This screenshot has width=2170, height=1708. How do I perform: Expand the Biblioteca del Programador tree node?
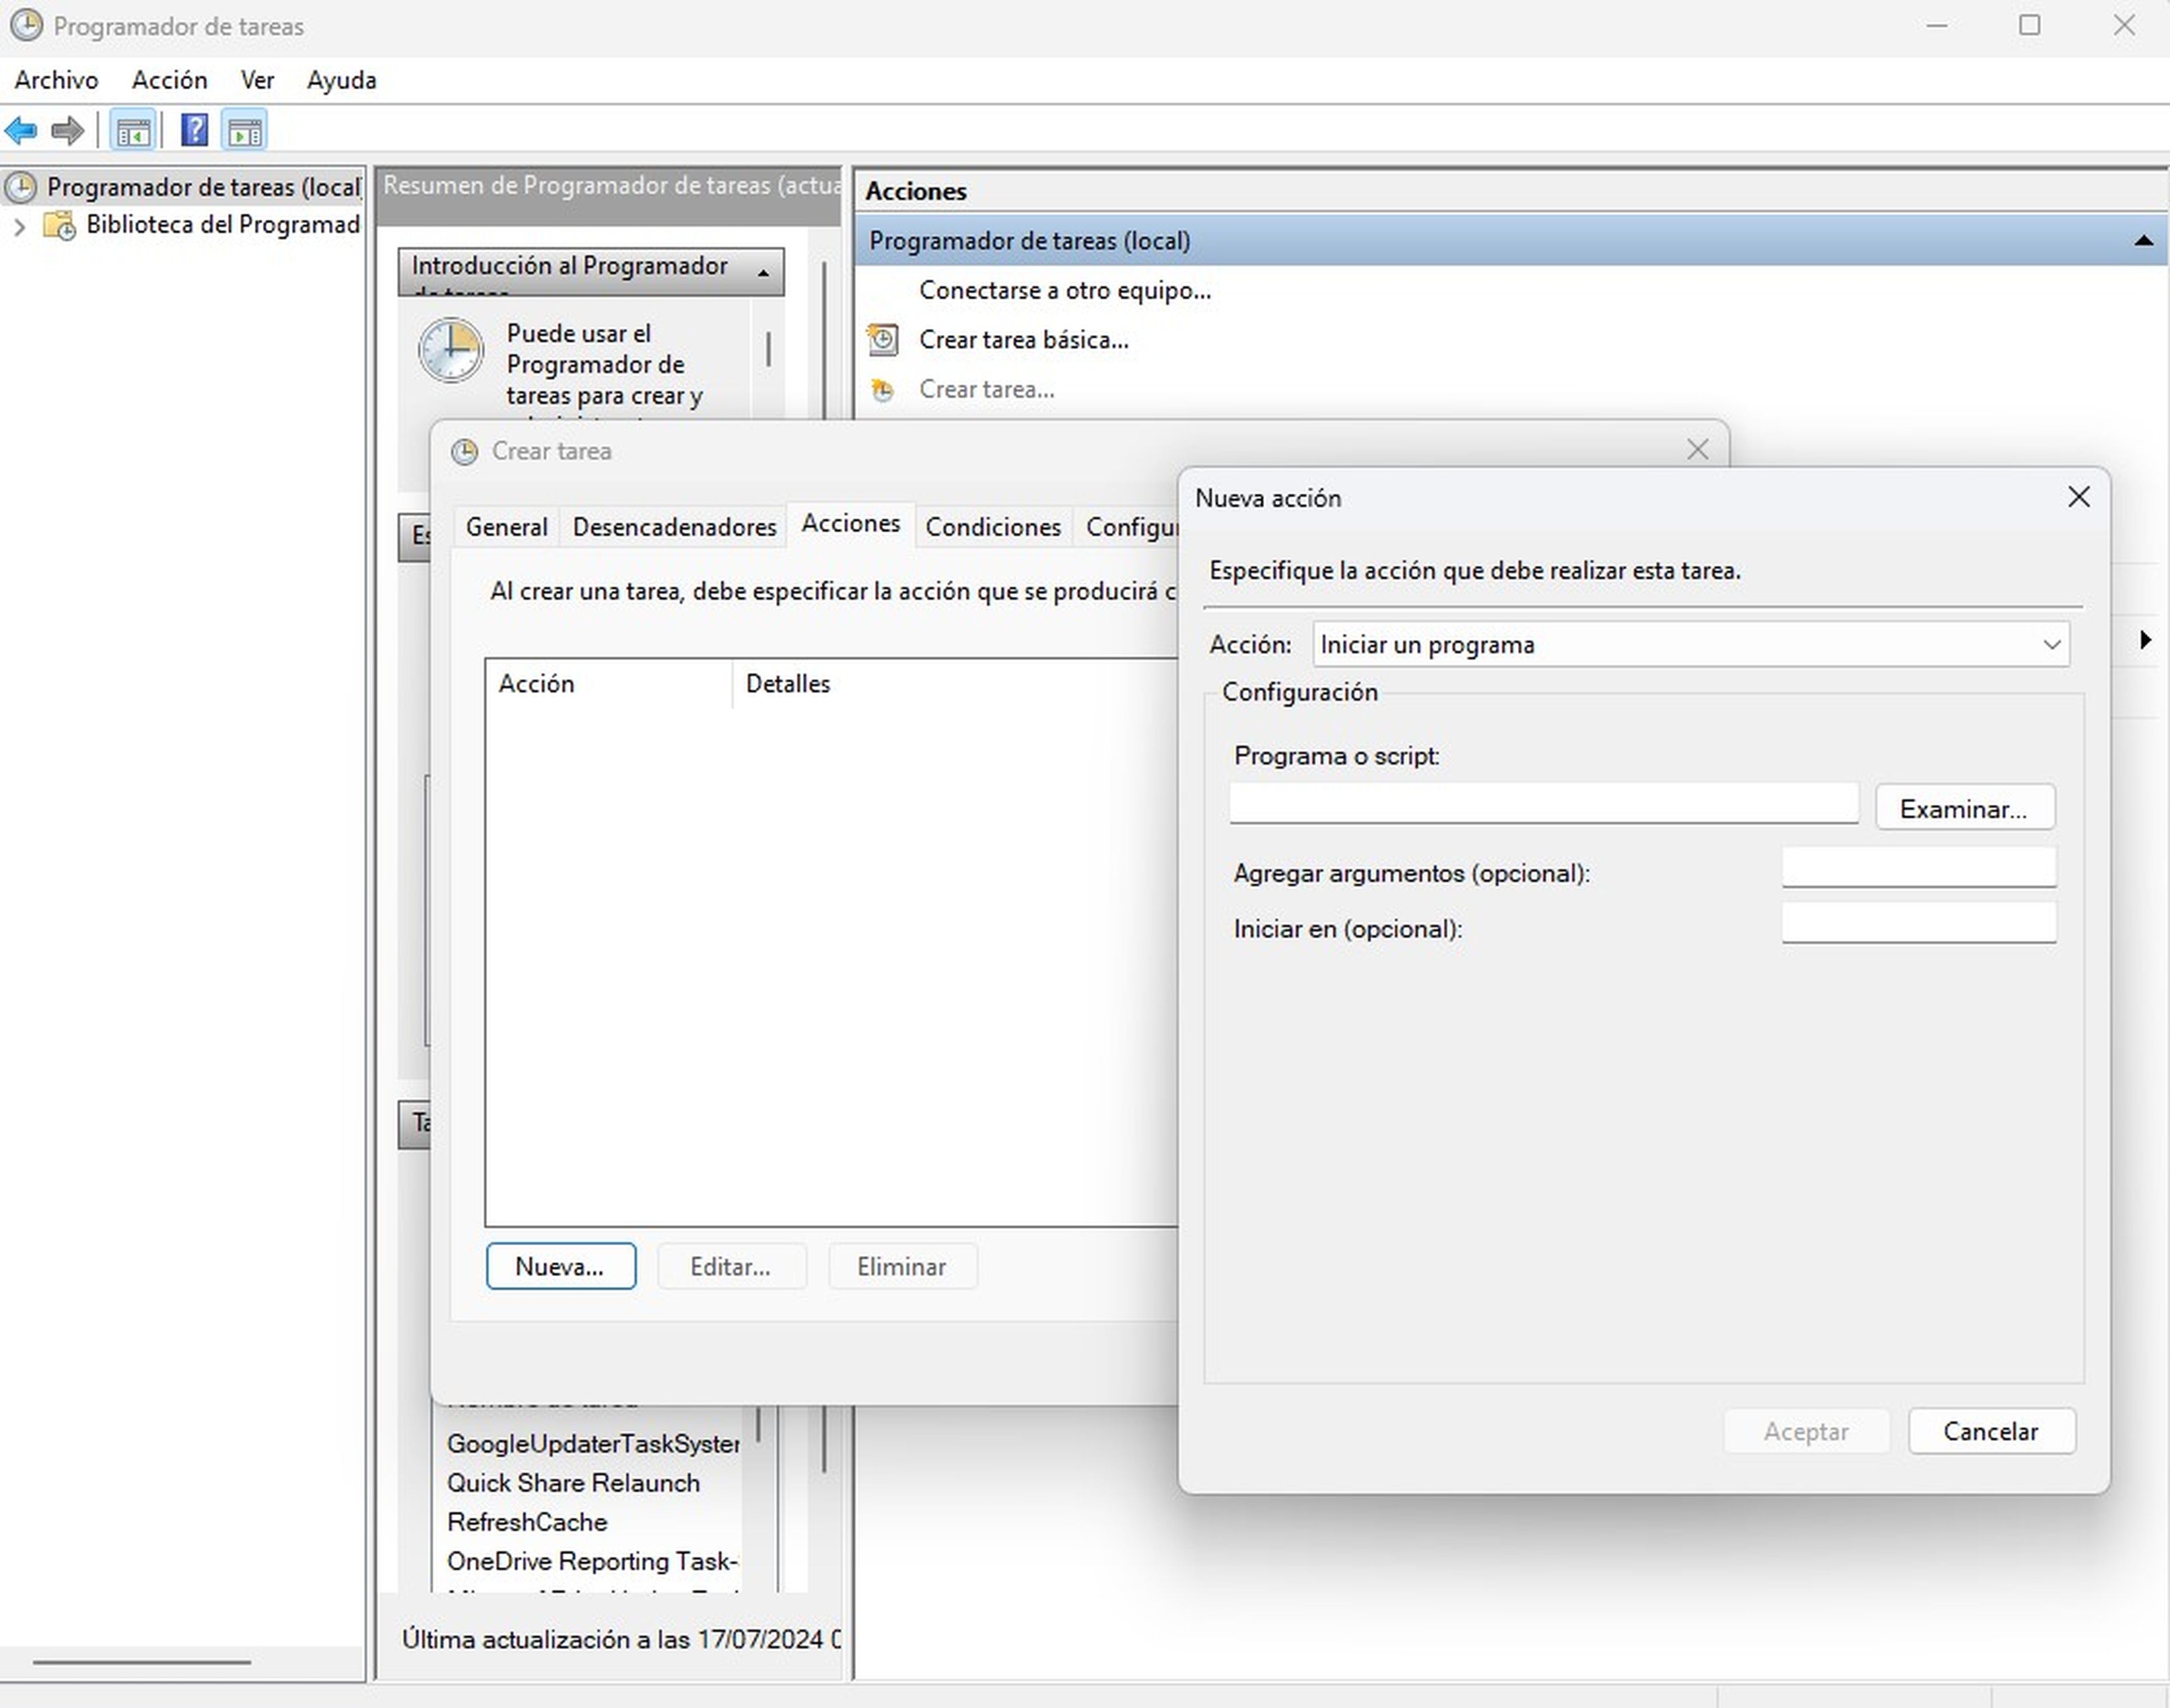(x=19, y=227)
